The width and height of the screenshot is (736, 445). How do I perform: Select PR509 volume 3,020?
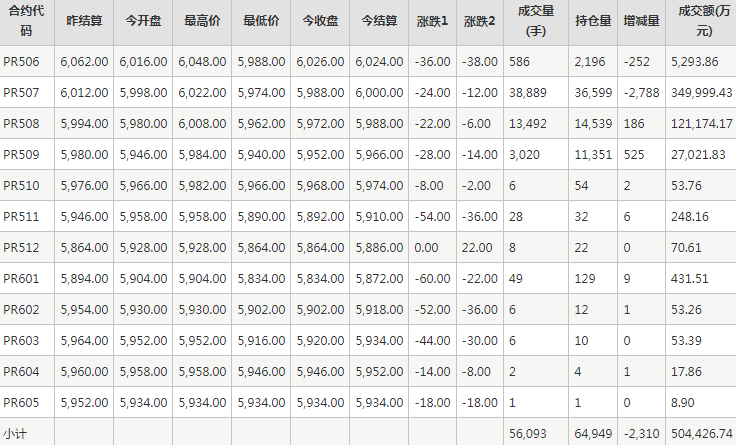coord(524,154)
